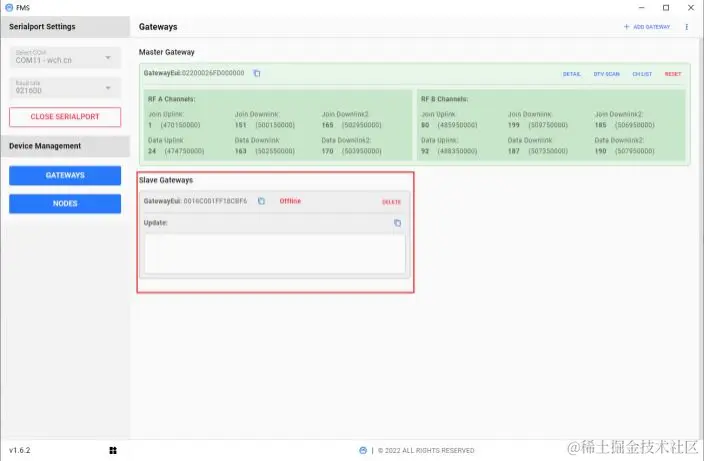
Task: Open the Baud rate dropdown
Action: (x=65, y=88)
